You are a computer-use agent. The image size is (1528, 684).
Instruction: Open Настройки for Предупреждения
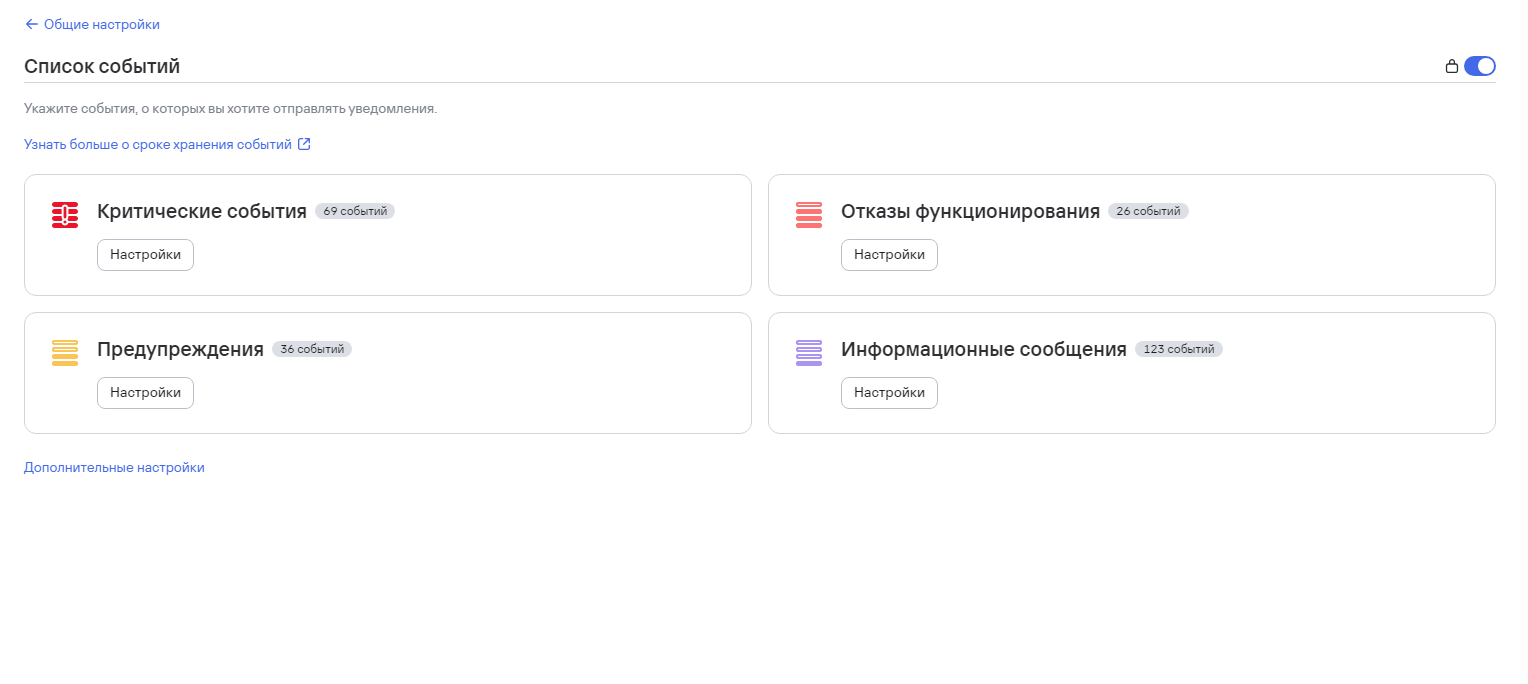pyautogui.click(x=145, y=393)
